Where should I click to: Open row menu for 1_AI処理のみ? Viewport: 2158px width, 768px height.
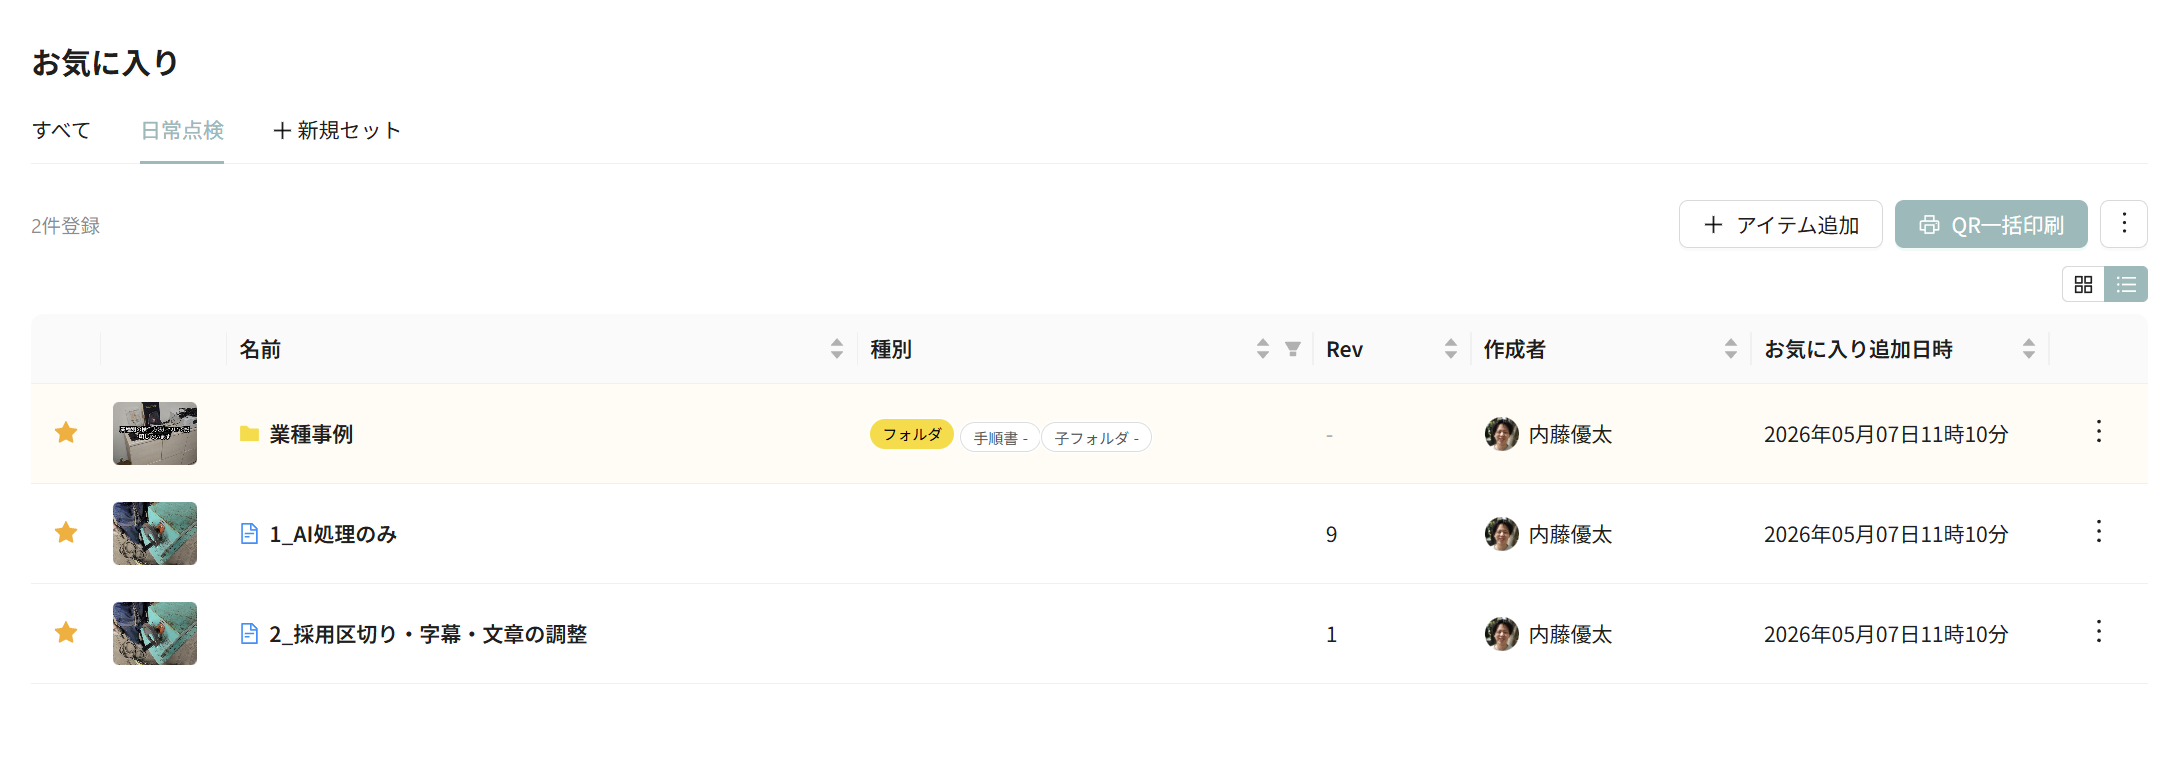pos(2099,532)
